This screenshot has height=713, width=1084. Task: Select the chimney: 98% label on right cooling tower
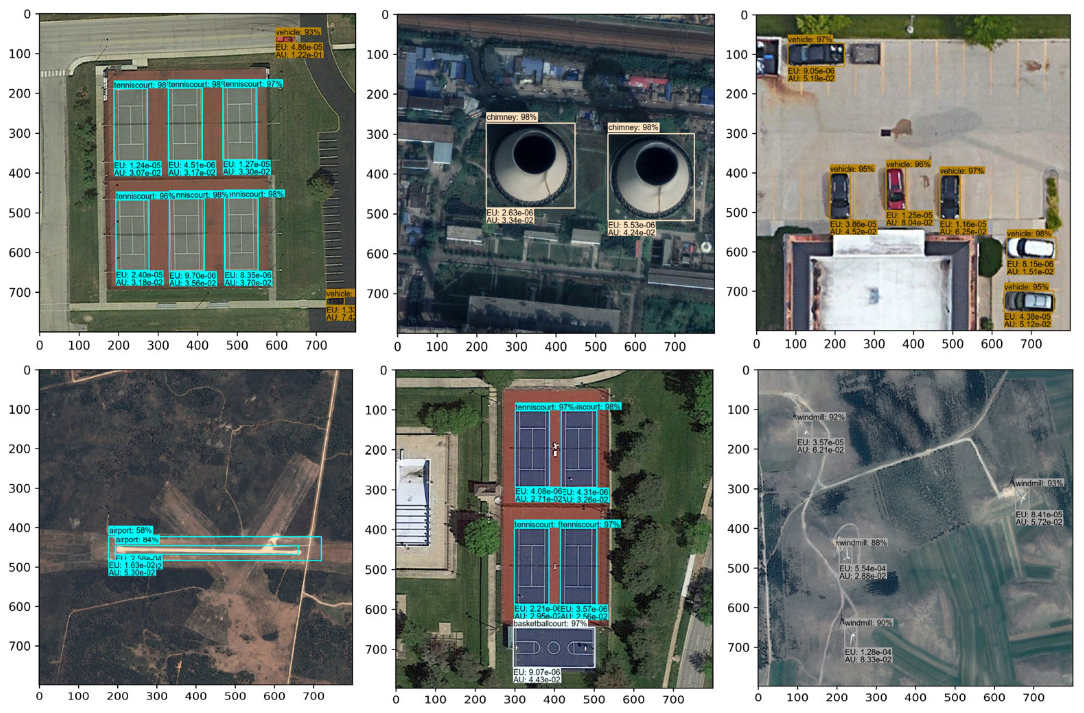(x=634, y=129)
